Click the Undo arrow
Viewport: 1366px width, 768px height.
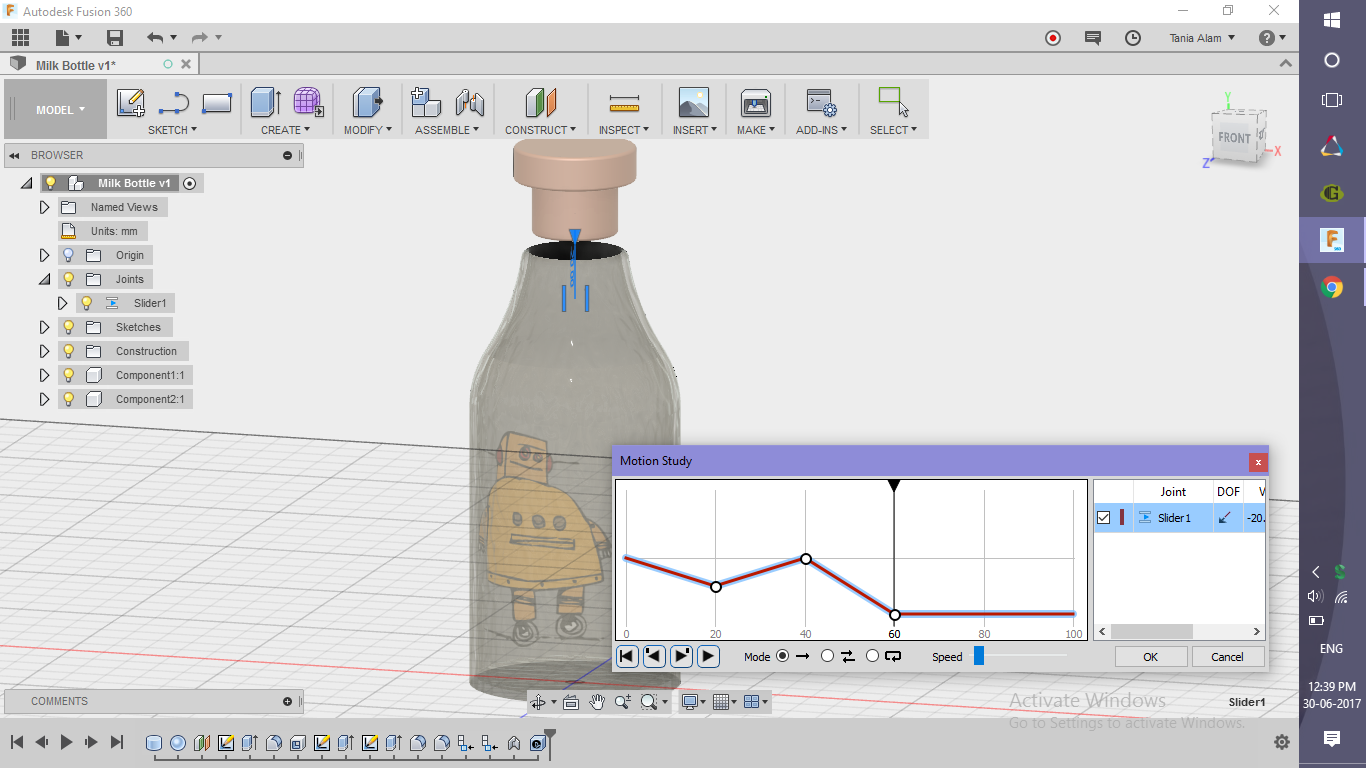tap(155, 38)
